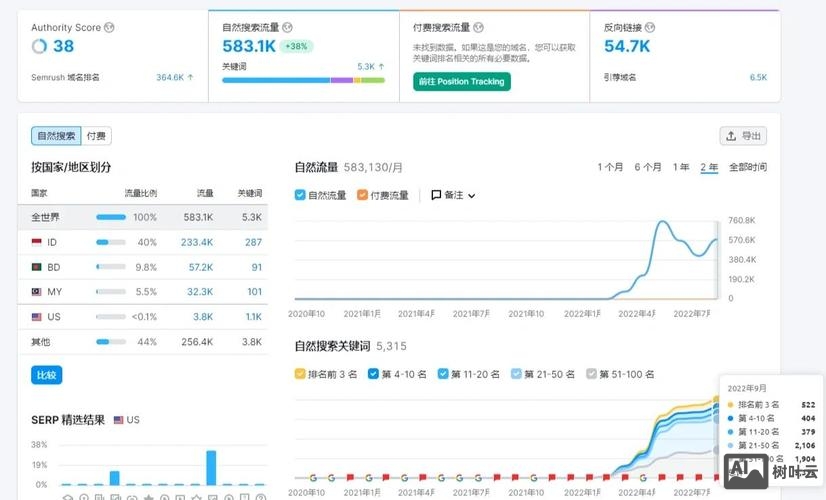This screenshot has width=826, height=500.
Task: Click the BD country flag icon
Action: pos(36,267)
